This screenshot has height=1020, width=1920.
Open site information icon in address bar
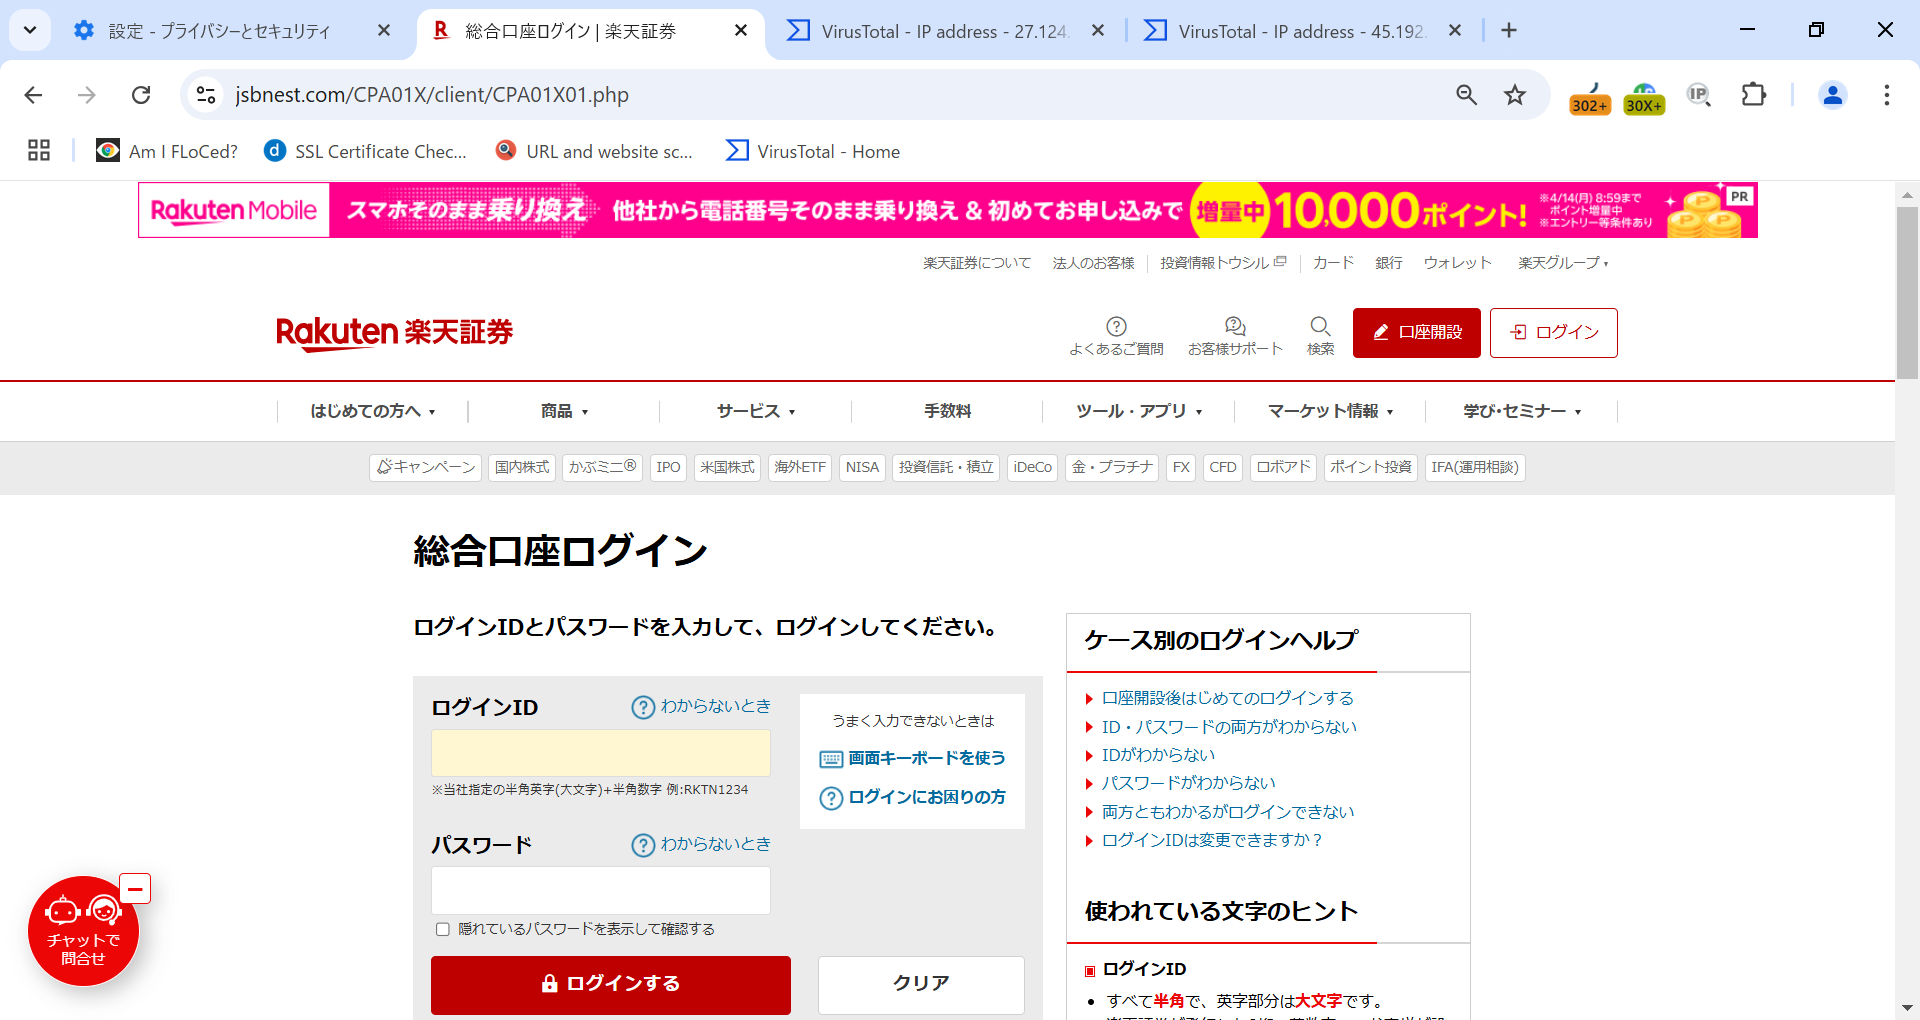pos(206,95)
